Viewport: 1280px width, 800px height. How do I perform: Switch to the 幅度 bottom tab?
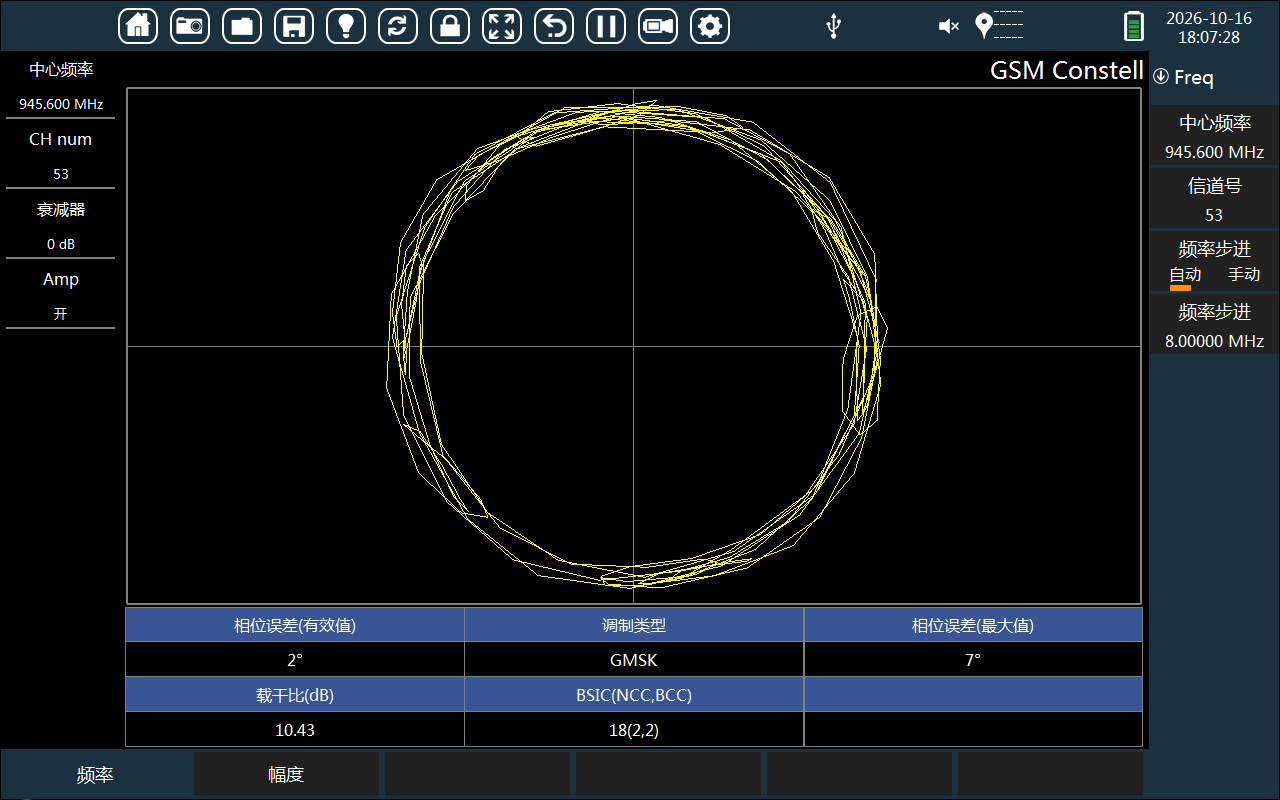[x=286, y=775]
